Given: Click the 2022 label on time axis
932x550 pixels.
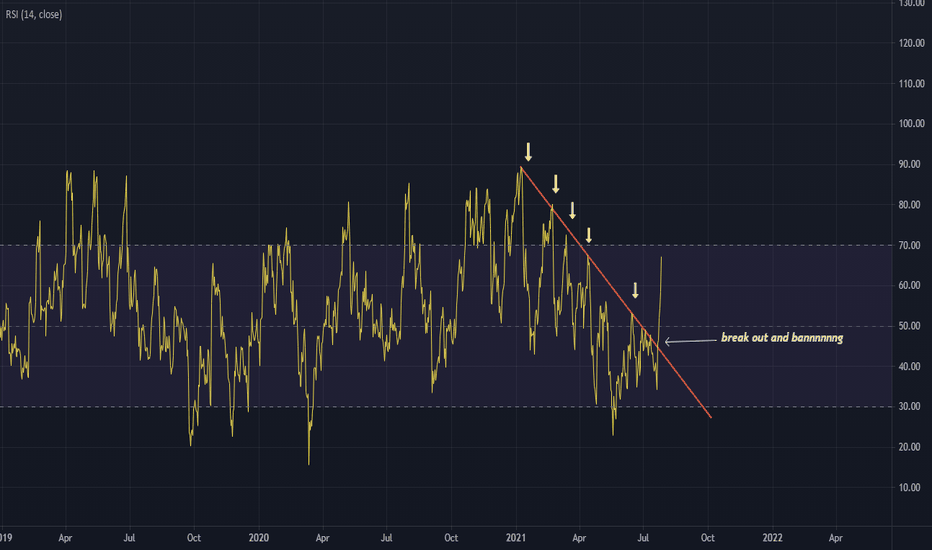Looking at the screenshot, I should point(773,538).
